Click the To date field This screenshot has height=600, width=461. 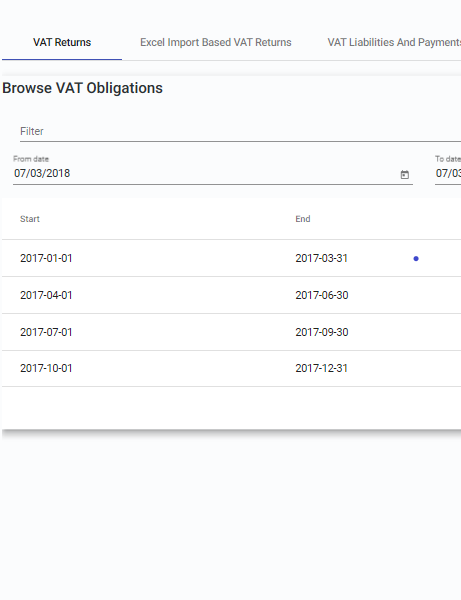click(448, 173)
